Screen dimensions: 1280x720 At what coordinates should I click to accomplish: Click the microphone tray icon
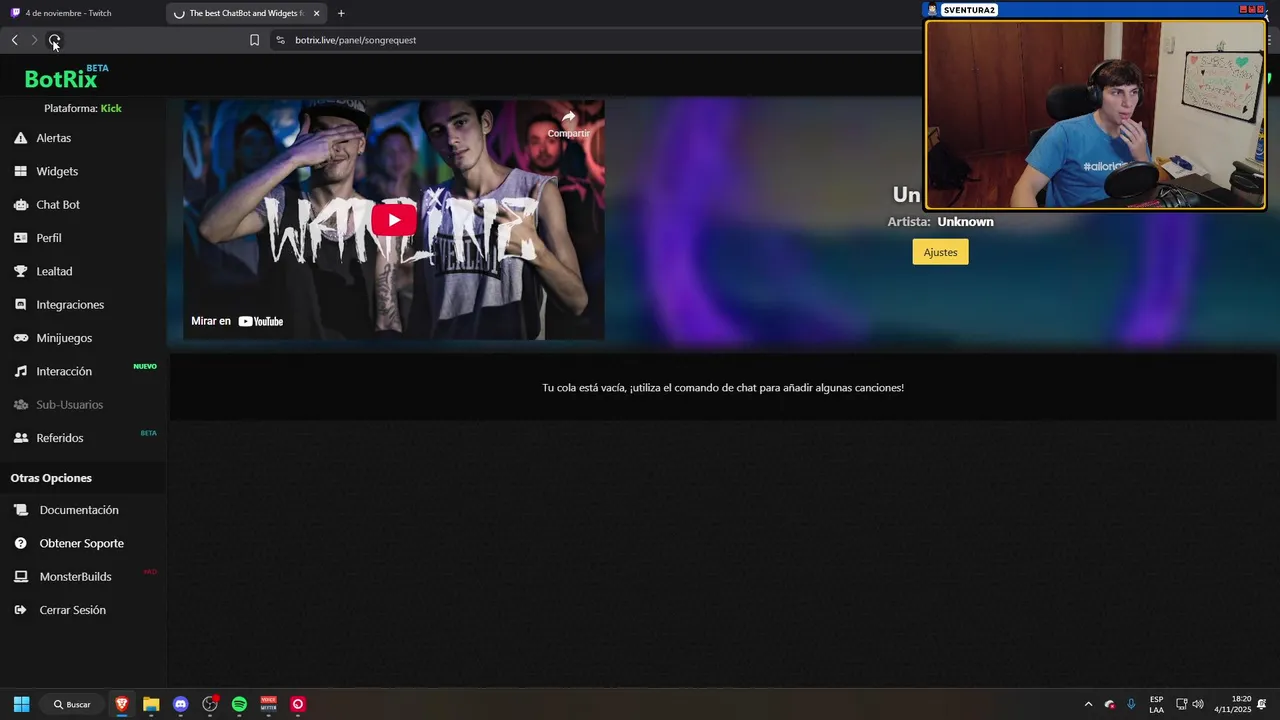pyautogui.click(x=1131, y=704)
